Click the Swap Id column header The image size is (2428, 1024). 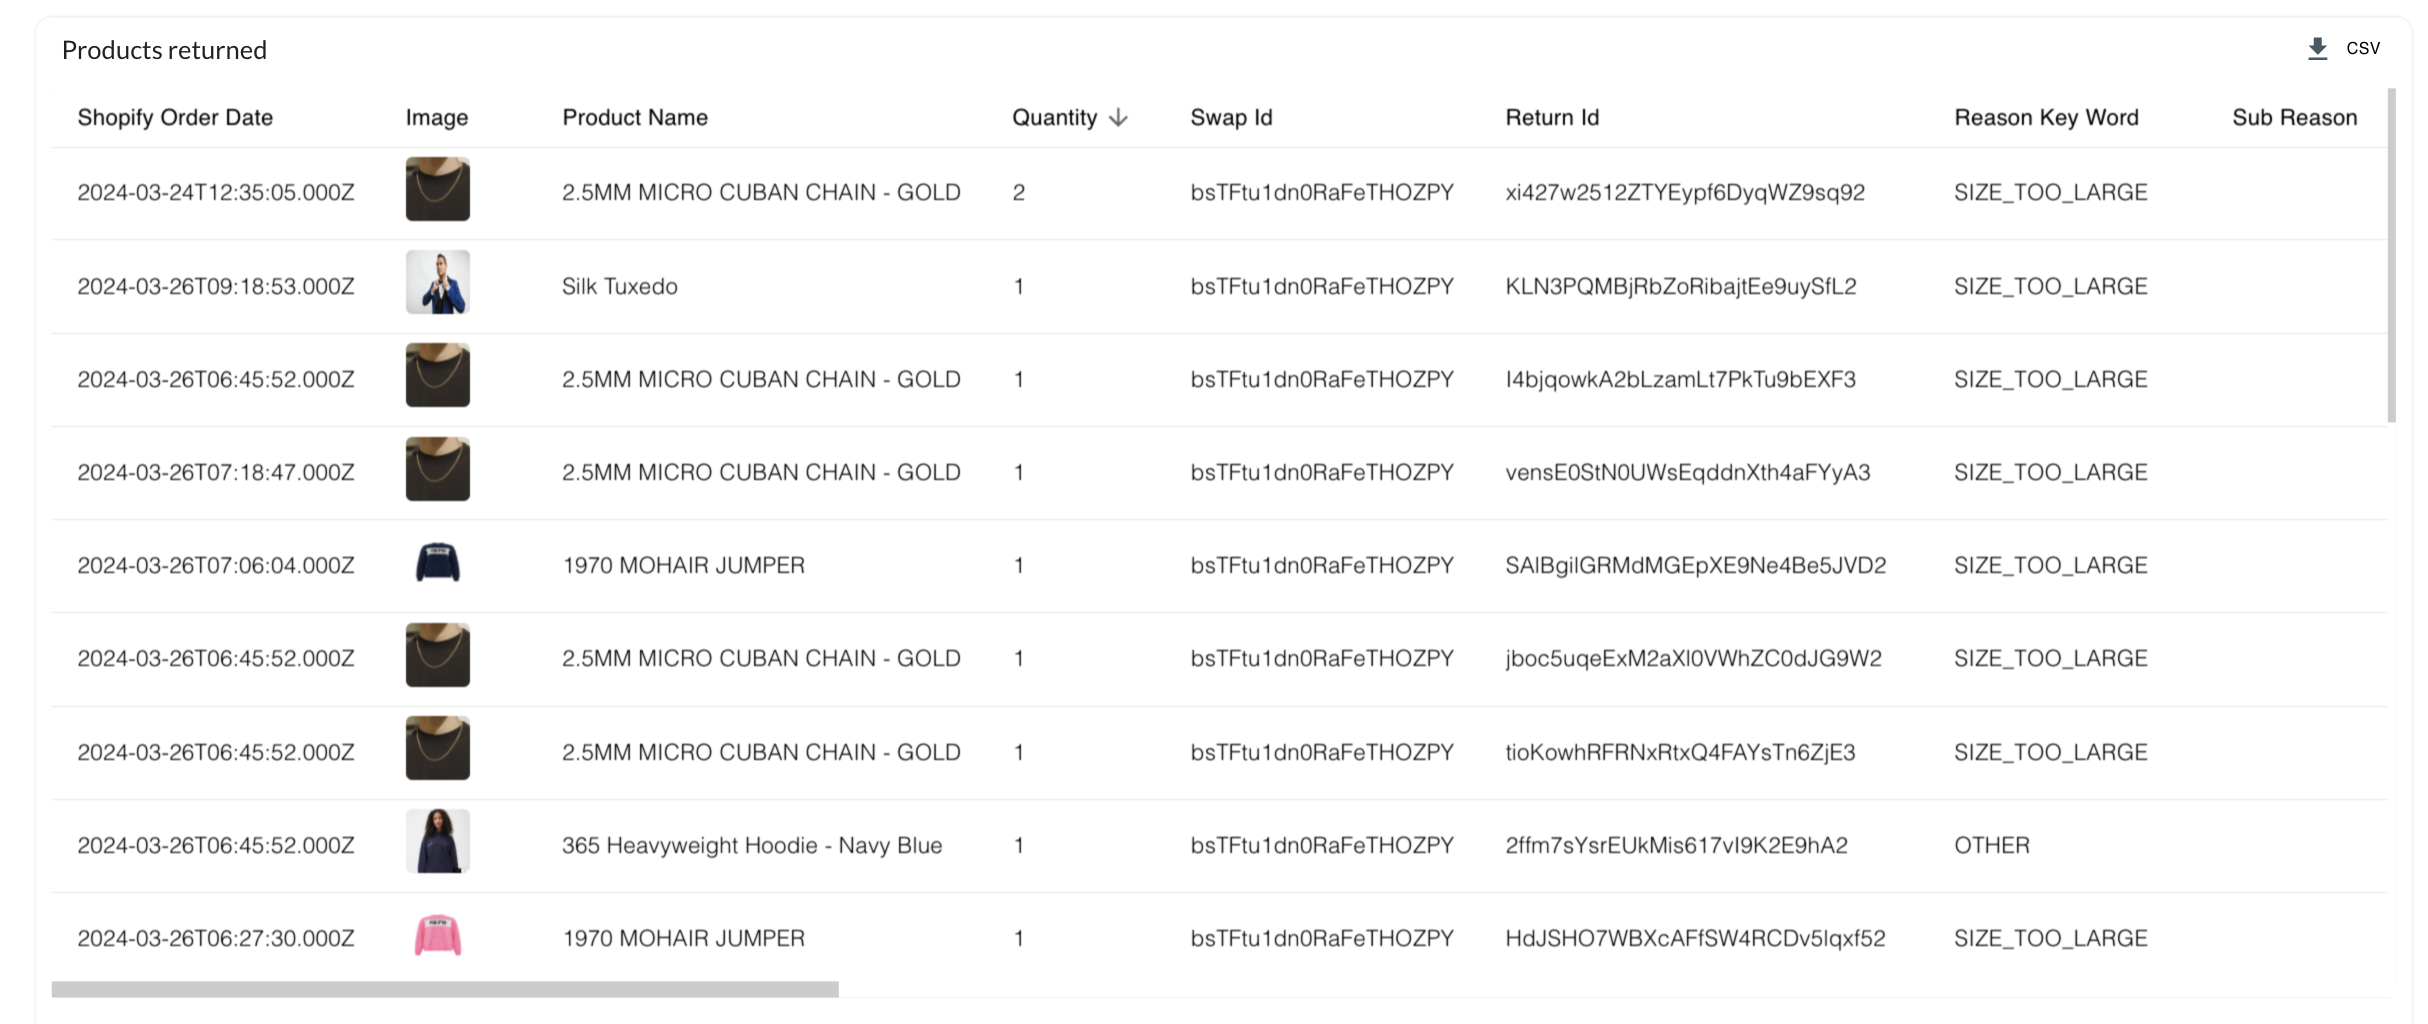point(1231,118)
